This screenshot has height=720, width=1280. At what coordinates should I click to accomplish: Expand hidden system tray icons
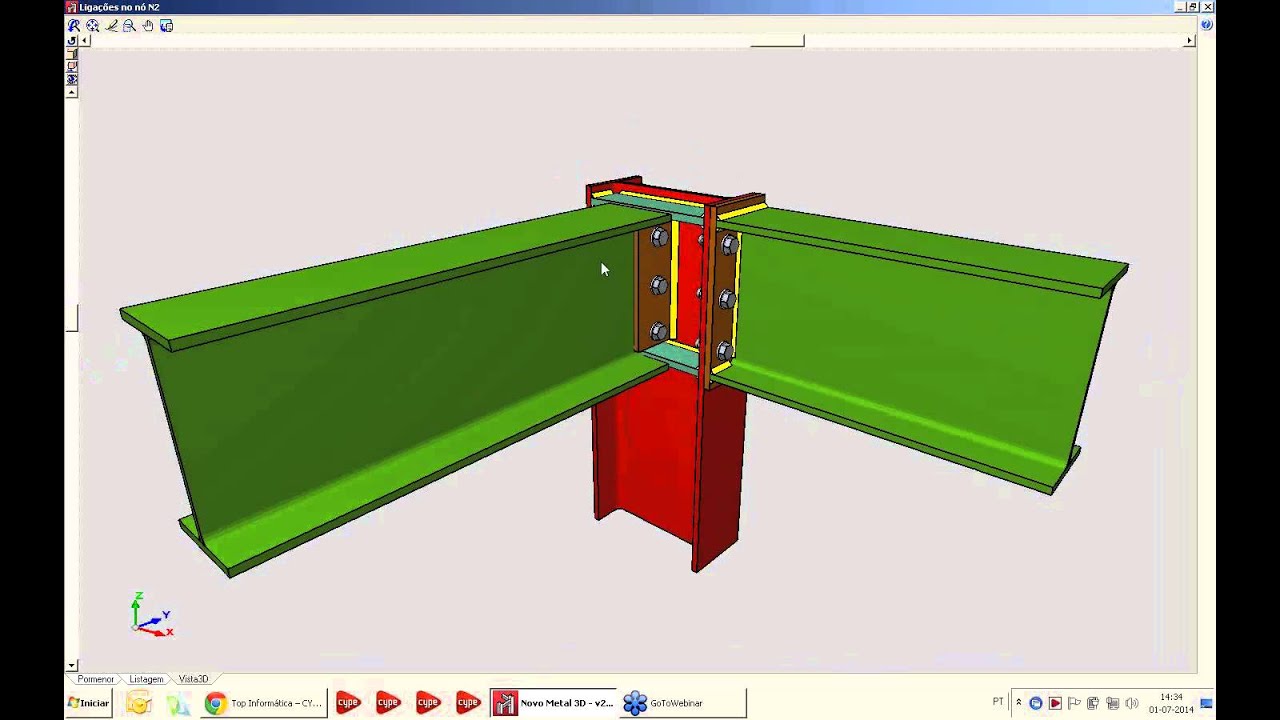pos(1018,703)
